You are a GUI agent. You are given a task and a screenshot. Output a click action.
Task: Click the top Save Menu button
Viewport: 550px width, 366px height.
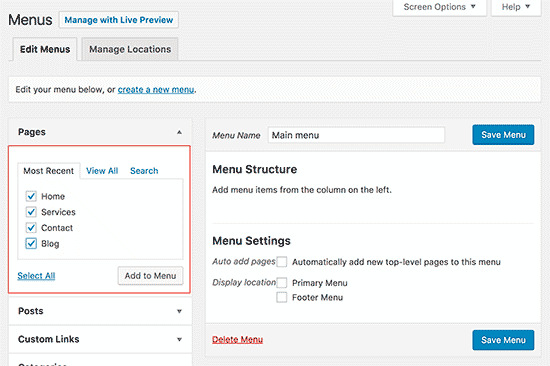[503, 135]
